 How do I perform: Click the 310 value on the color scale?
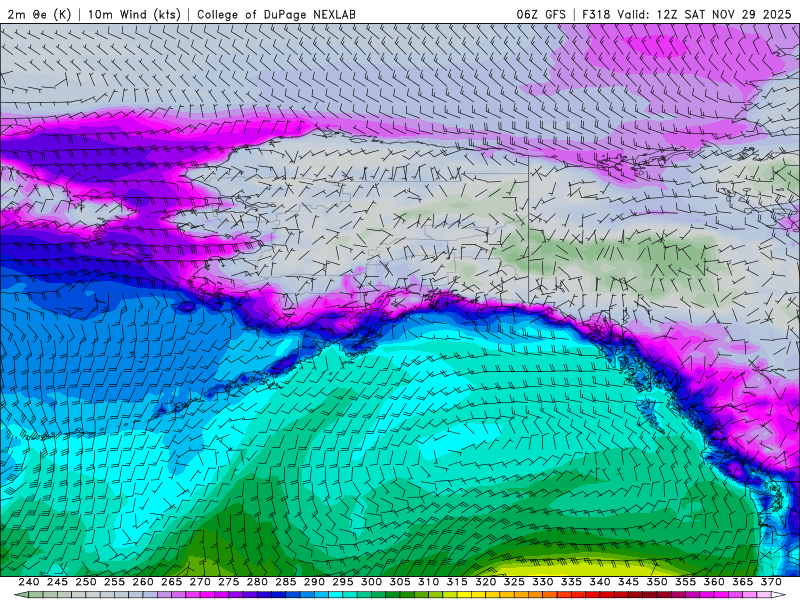coord(429,582)
